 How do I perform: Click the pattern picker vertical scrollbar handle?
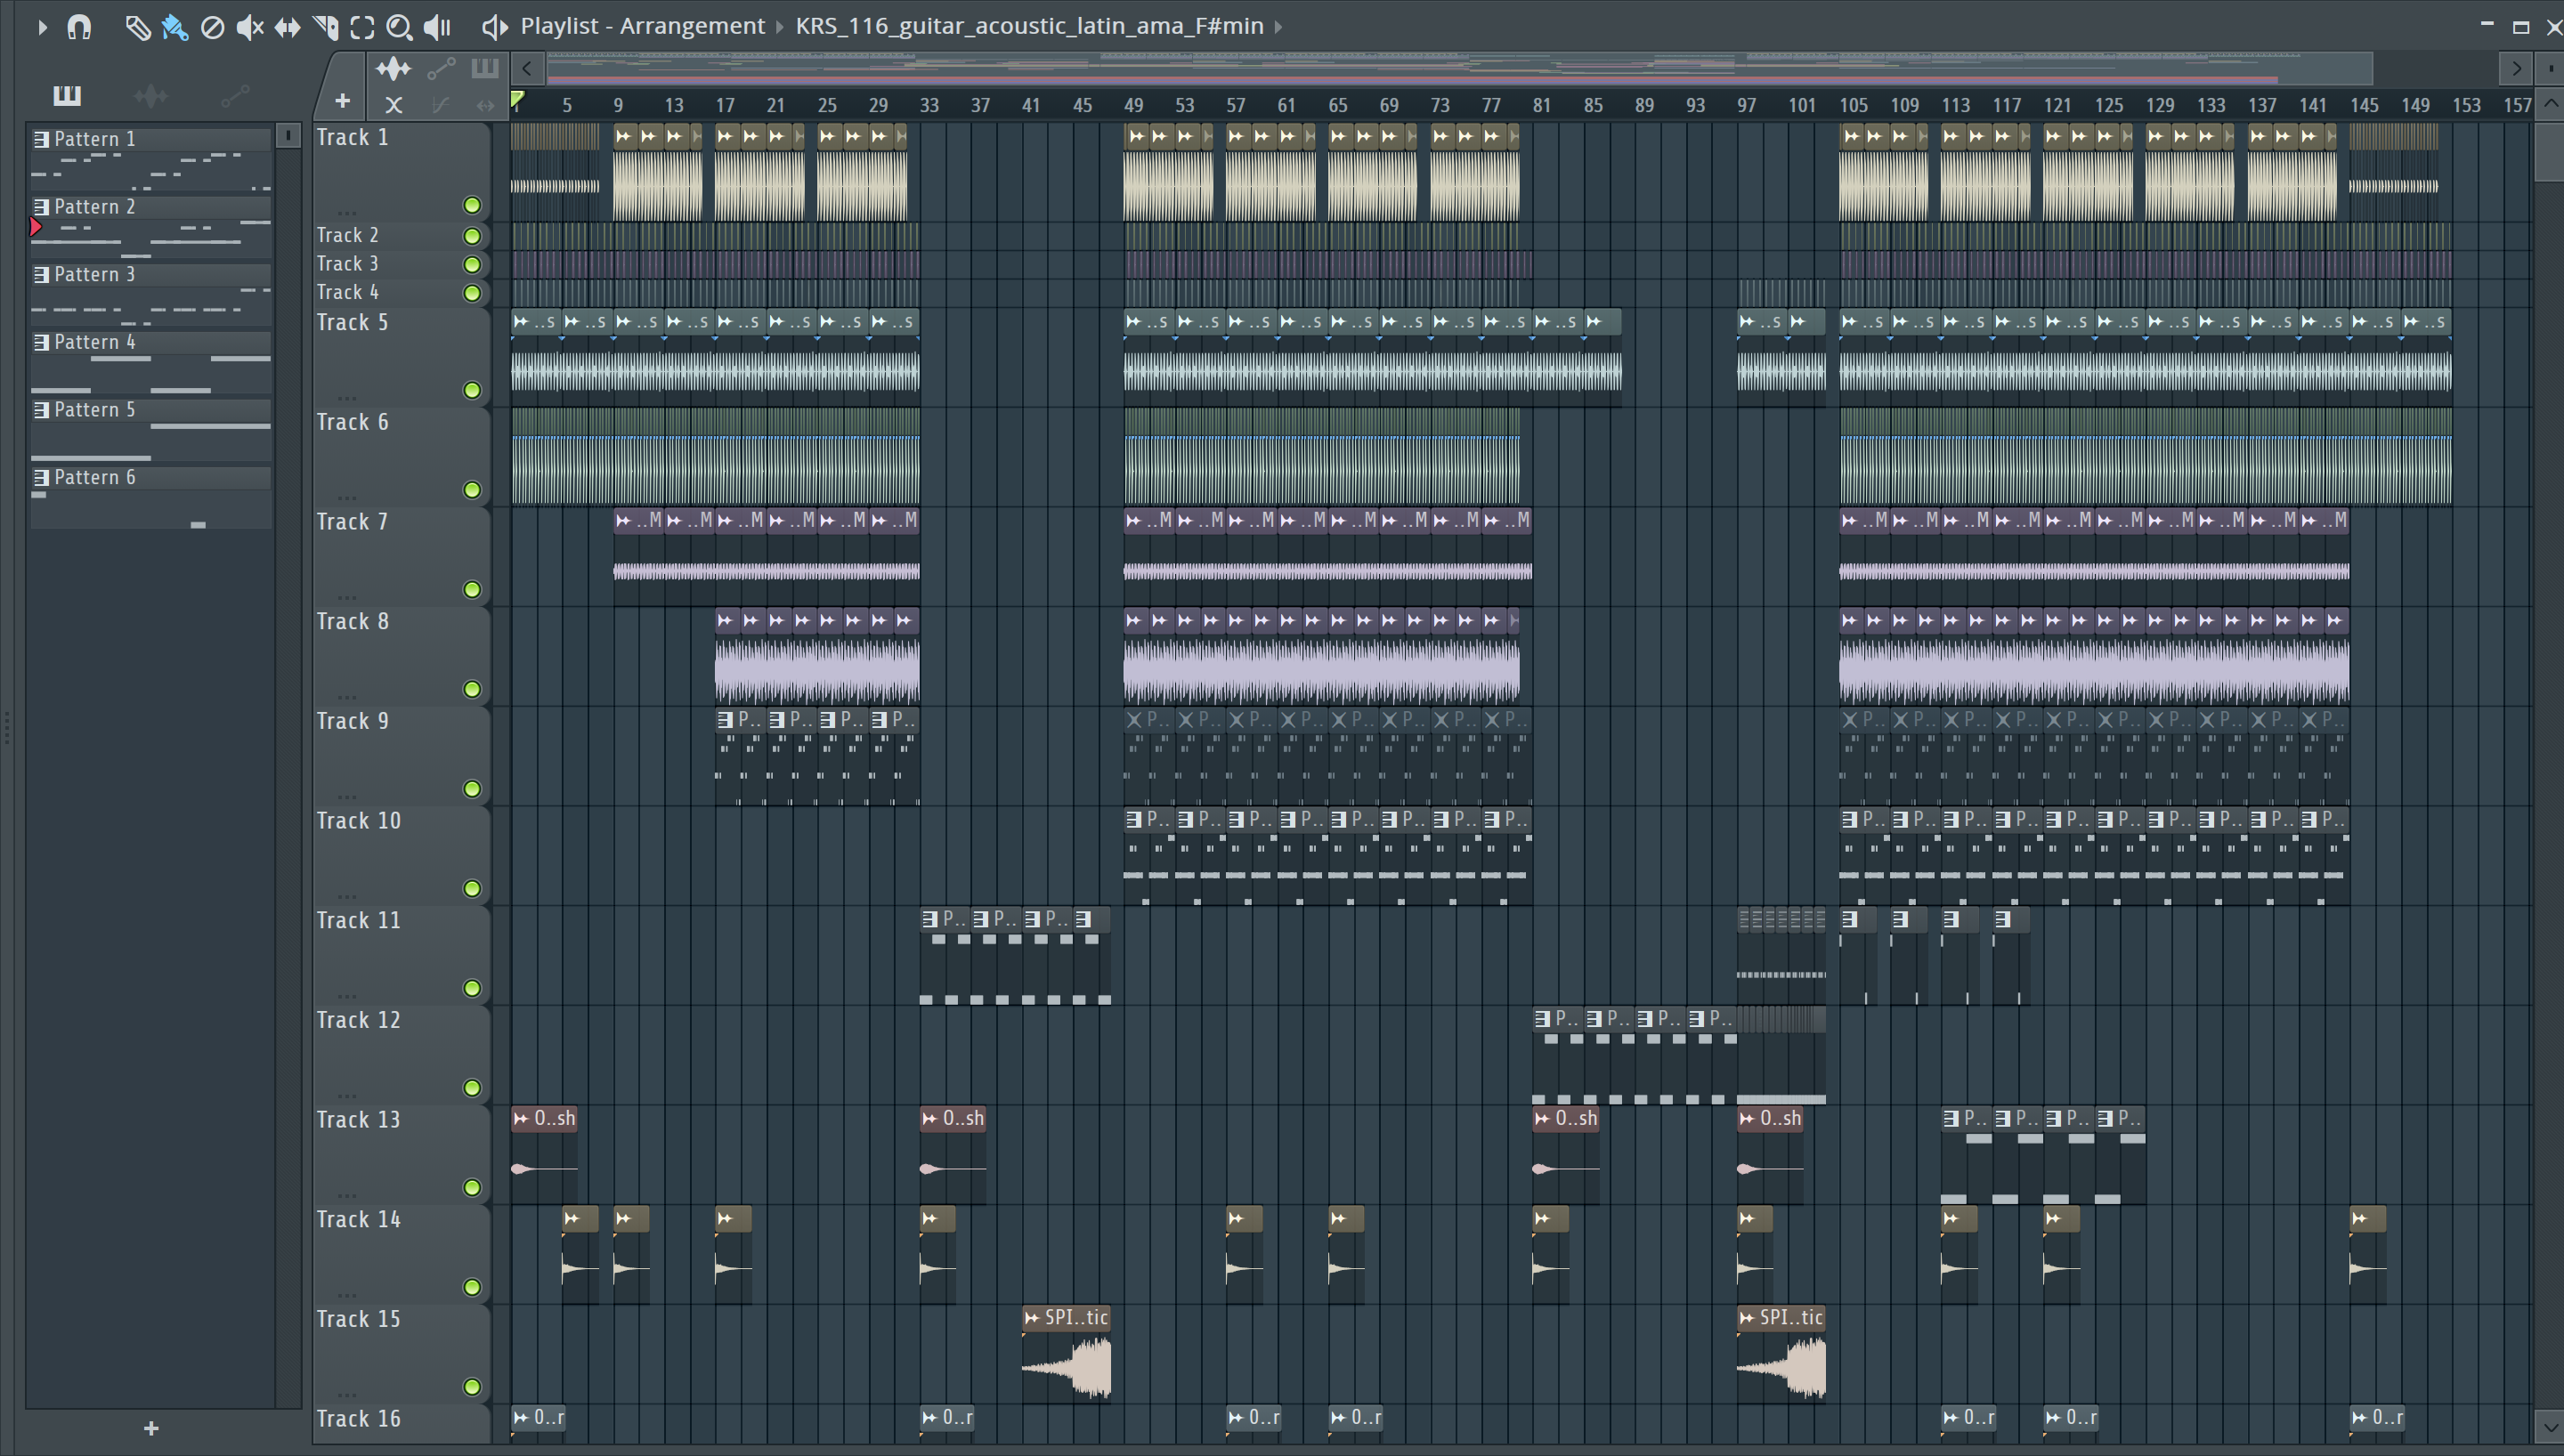tap(288, 135)
